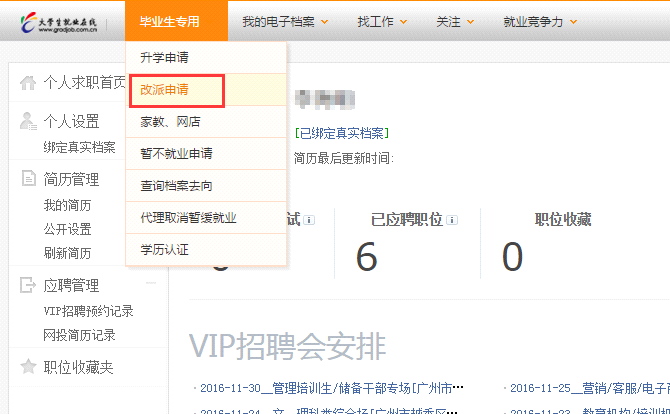Viewport: 670px width, 414px height.
Task: Click 学历认证 menu item
Action: pos(165,249)
